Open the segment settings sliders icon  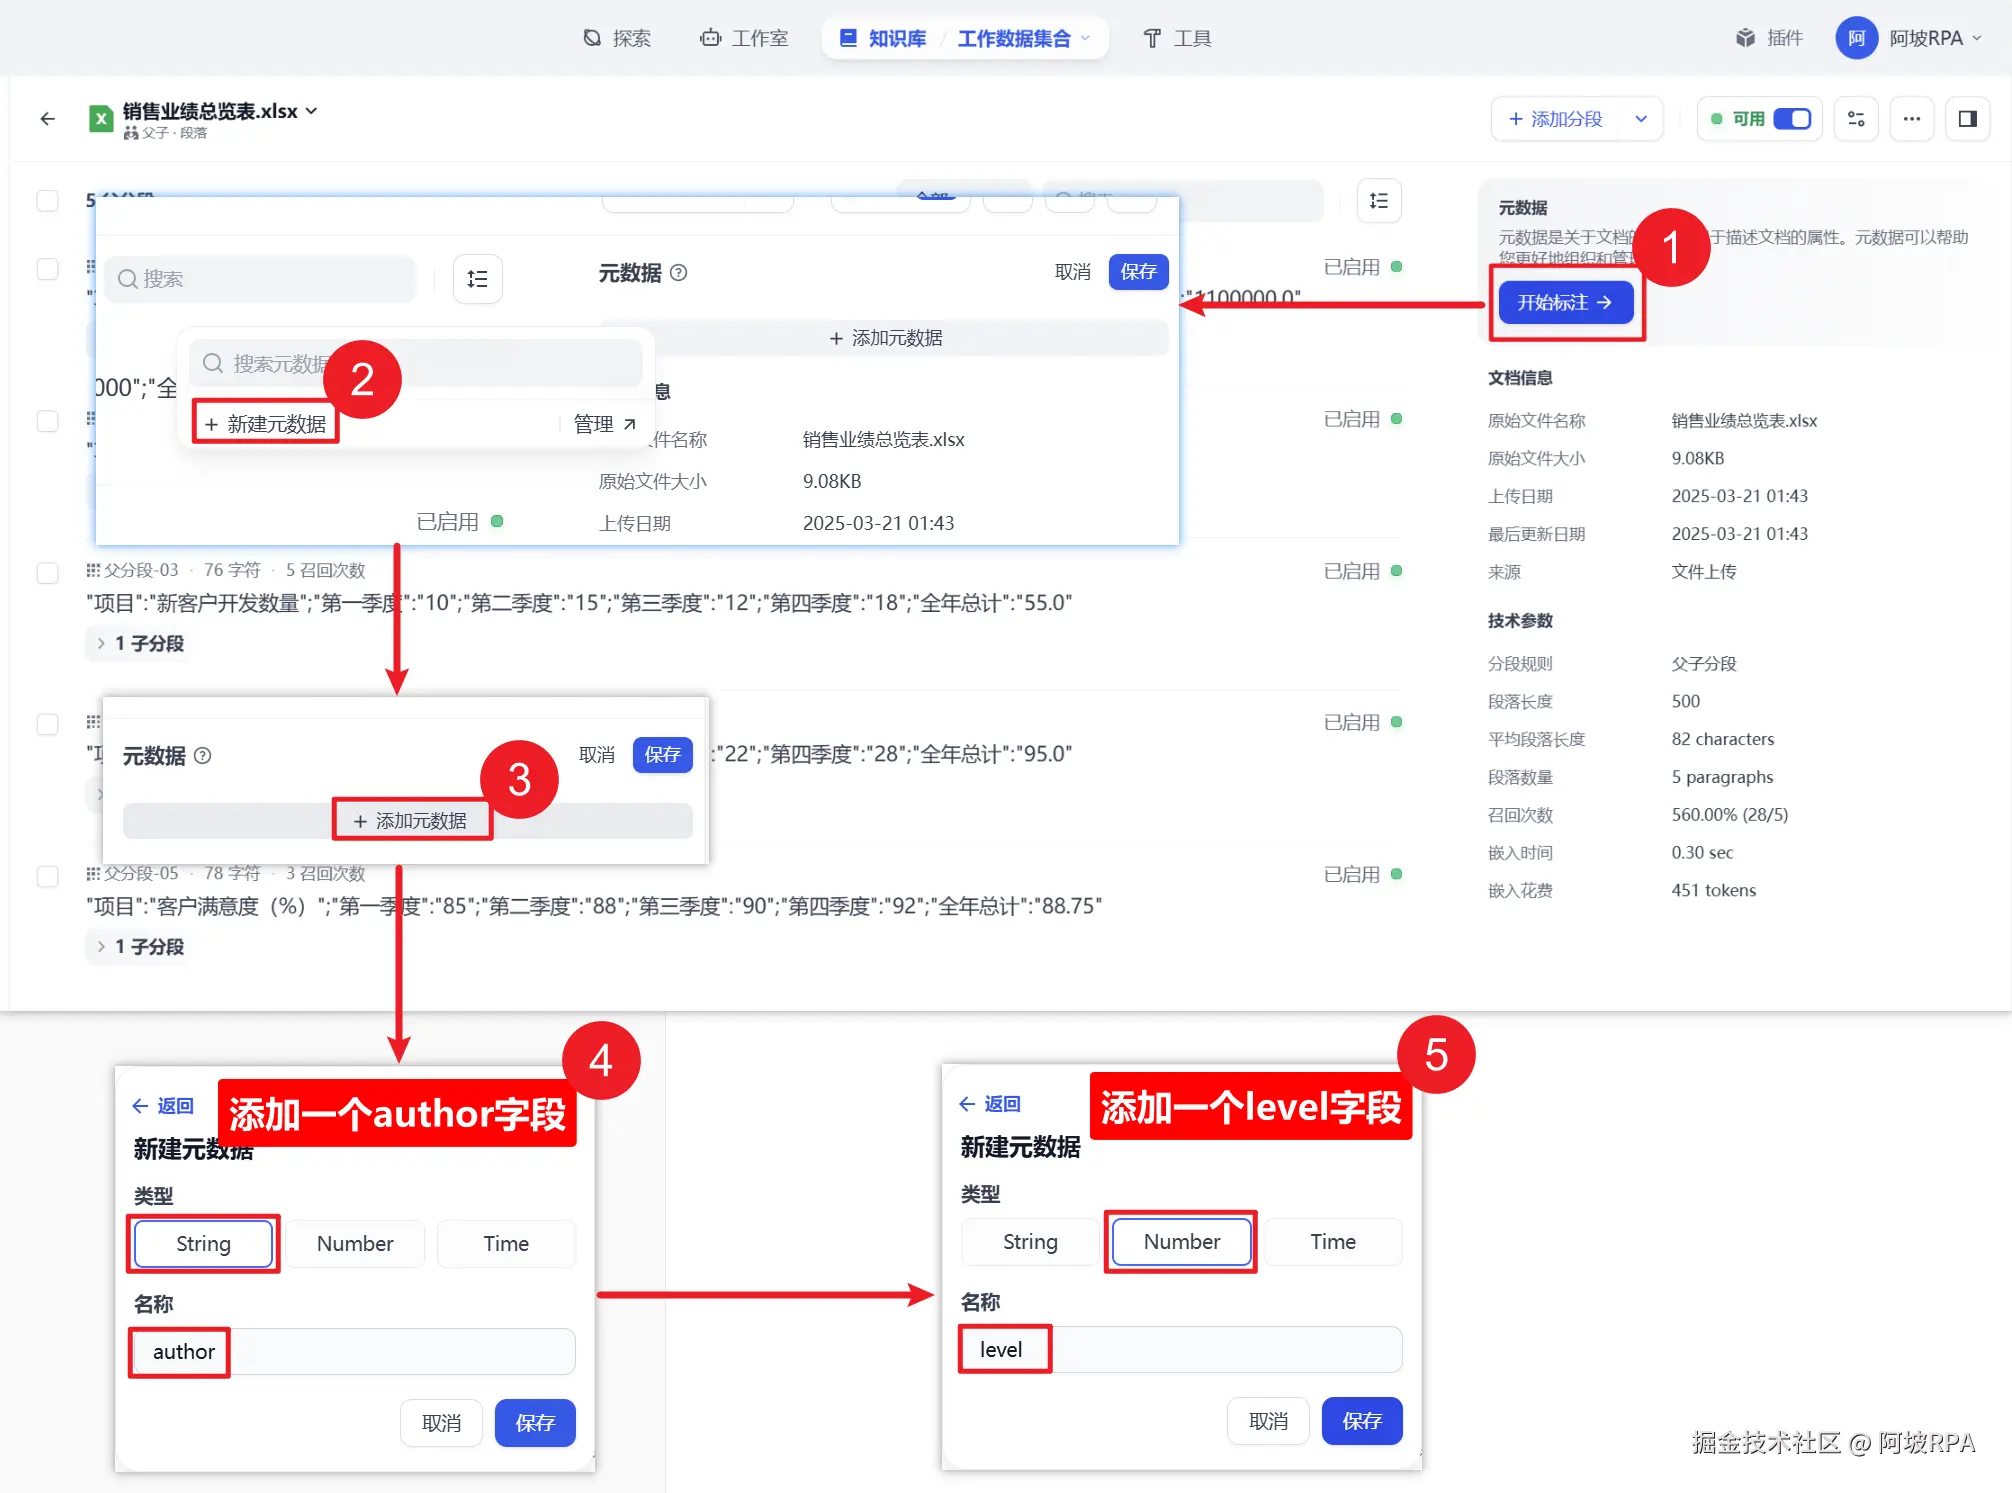(x=1856, y=119)
